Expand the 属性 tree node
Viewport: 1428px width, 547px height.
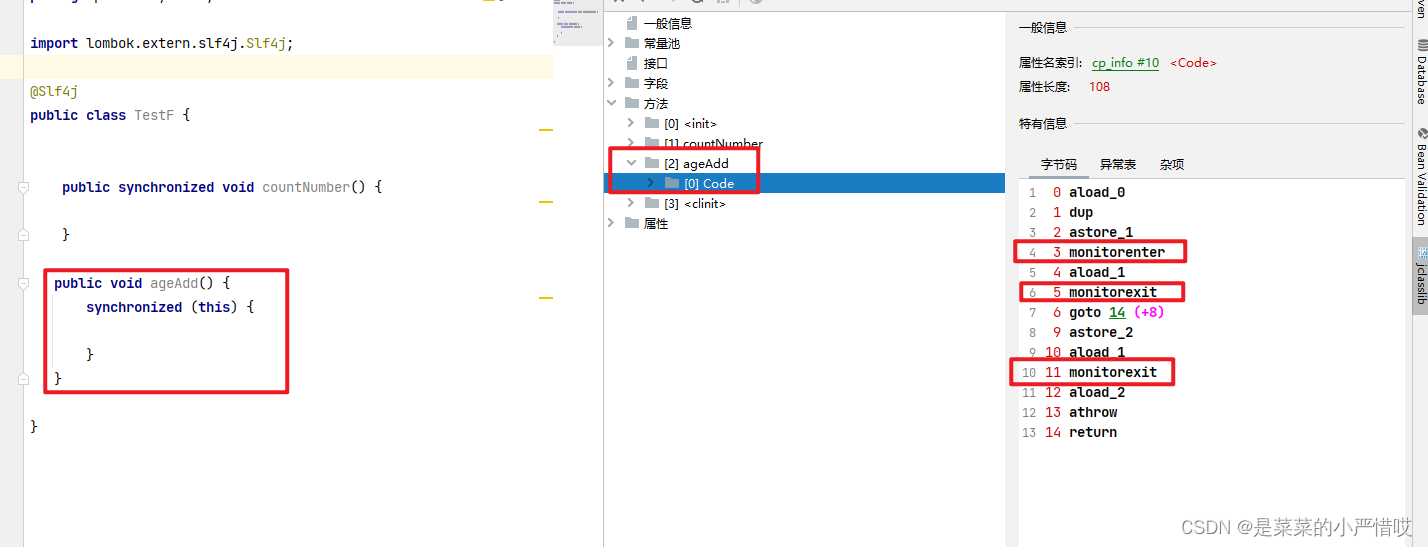point(612,223)
